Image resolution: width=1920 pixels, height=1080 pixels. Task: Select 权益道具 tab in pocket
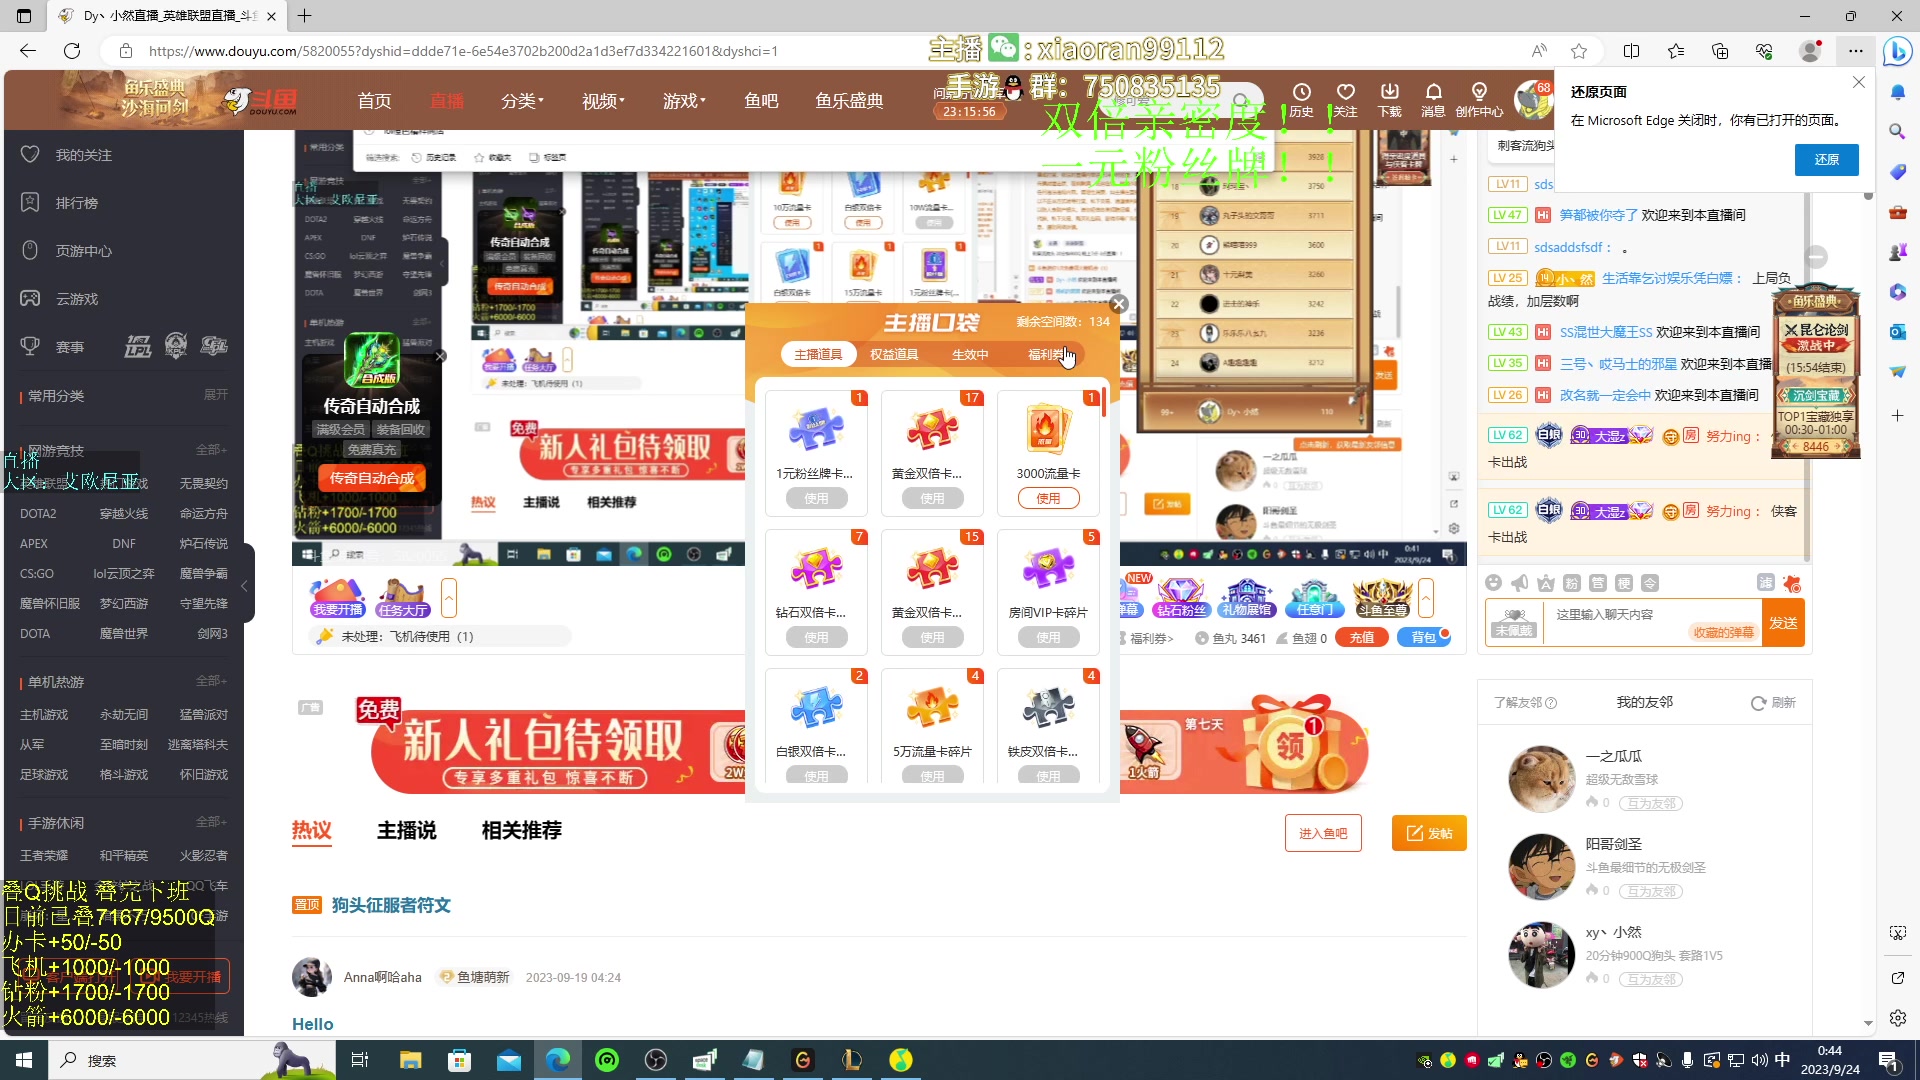tap(894, 354)
